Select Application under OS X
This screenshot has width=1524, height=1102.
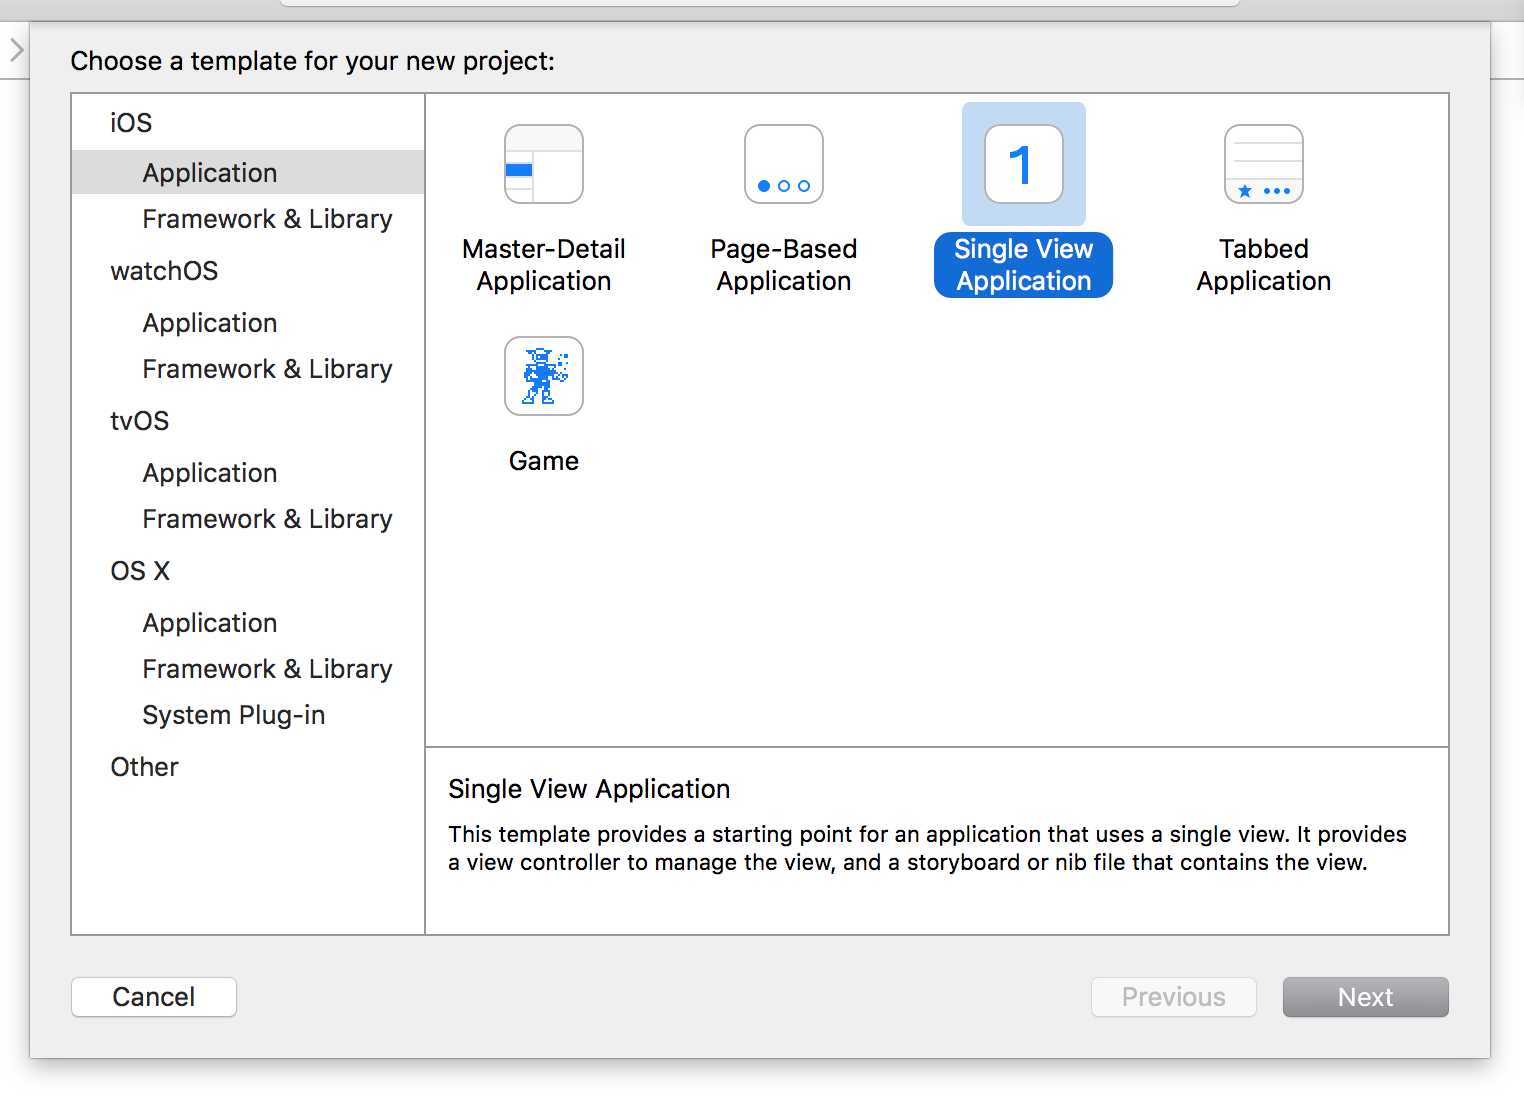tap(248, 623)
